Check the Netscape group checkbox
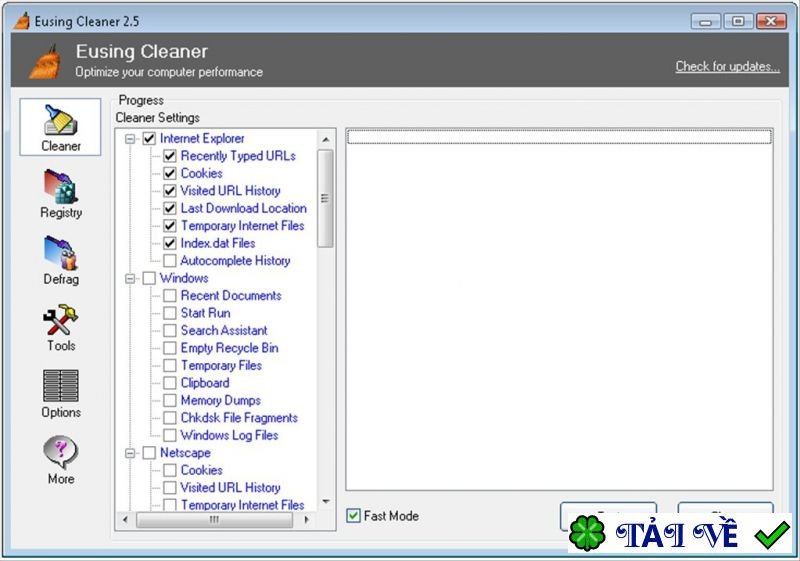Screen dimensions: 800x561 pos(149,453)
